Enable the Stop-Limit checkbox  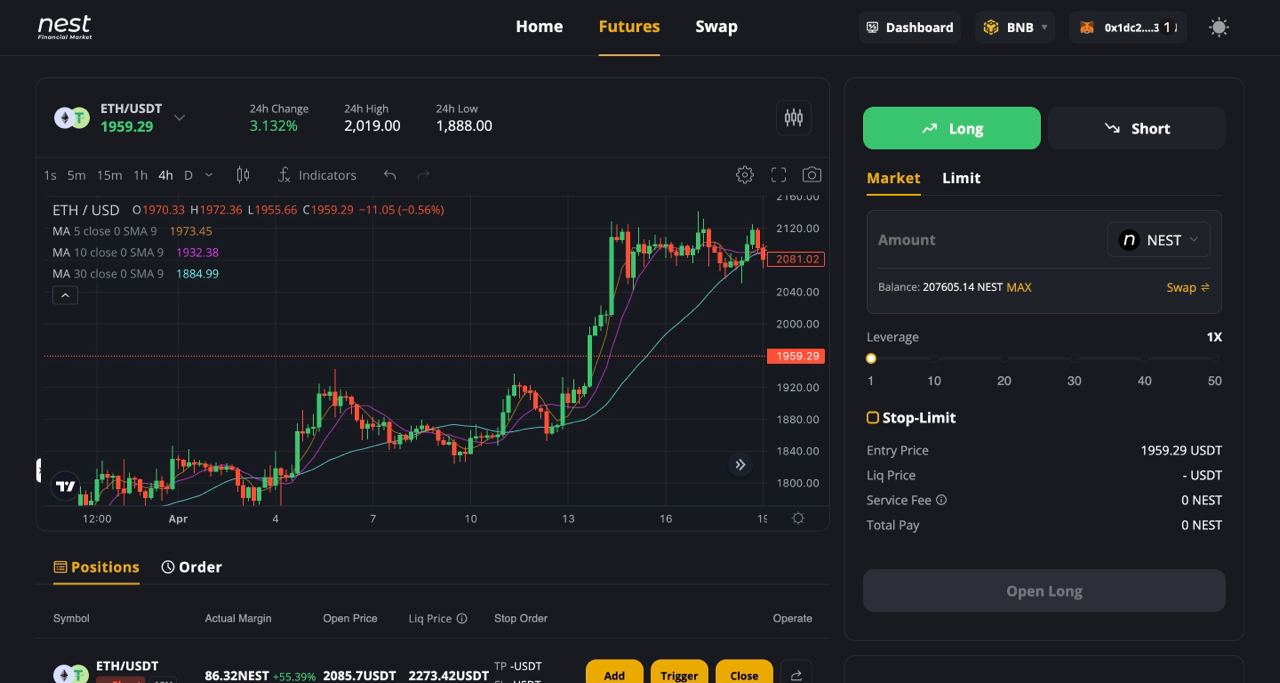click(873, 418)
